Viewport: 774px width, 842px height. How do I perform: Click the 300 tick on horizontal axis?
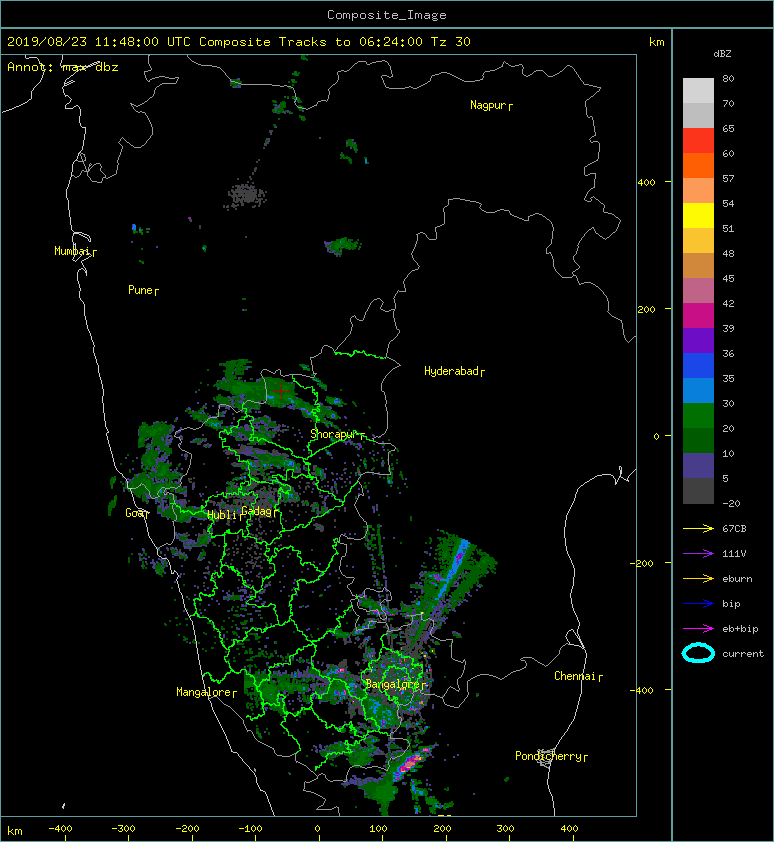(x=505, y=829)
